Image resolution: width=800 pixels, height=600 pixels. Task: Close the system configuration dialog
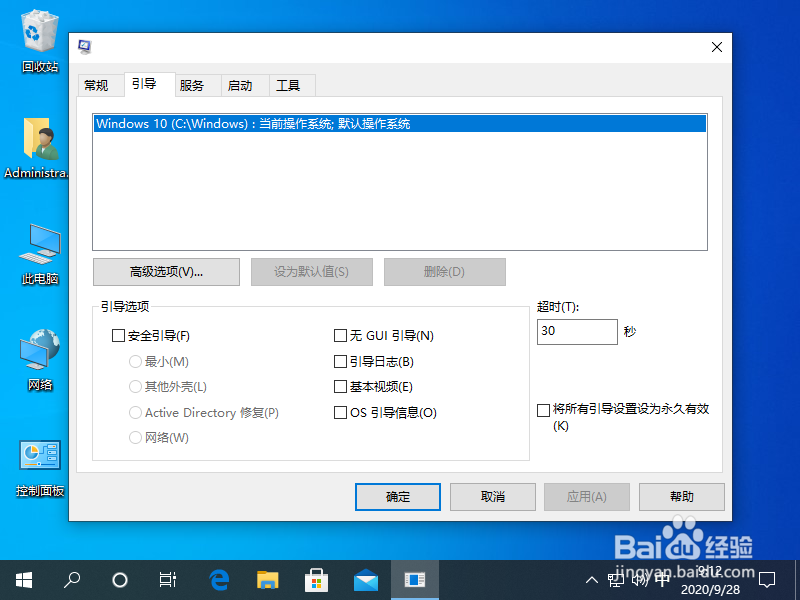(x=717, y=47)
